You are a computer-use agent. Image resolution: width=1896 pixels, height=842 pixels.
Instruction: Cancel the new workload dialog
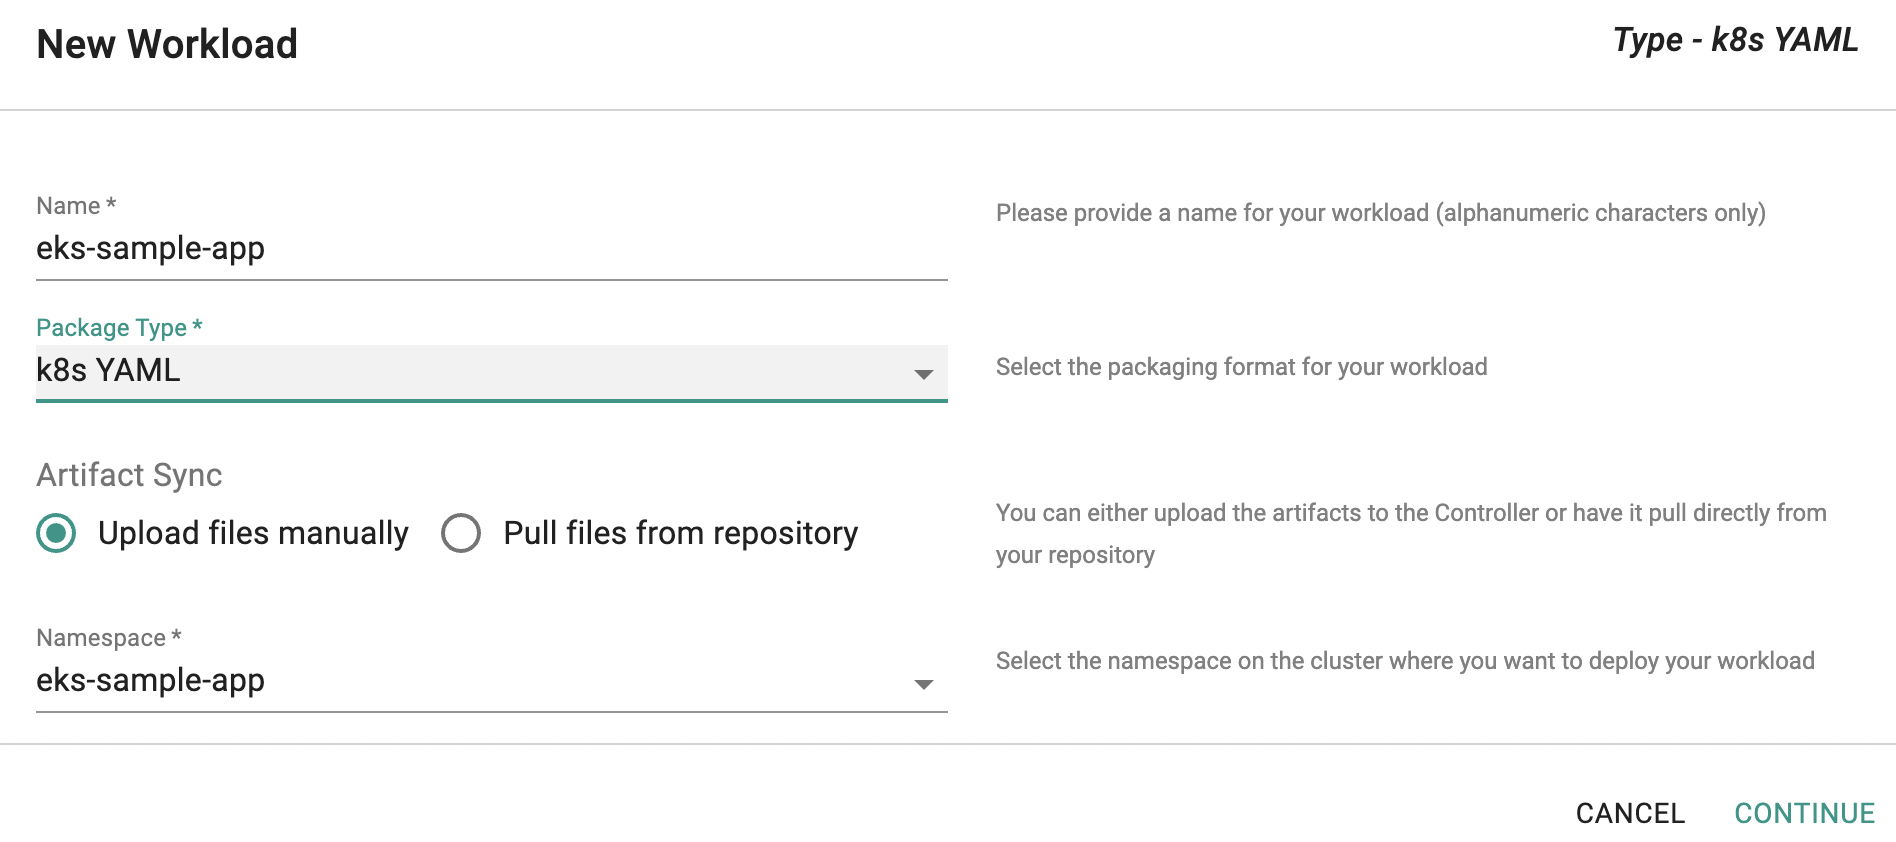1630,813
